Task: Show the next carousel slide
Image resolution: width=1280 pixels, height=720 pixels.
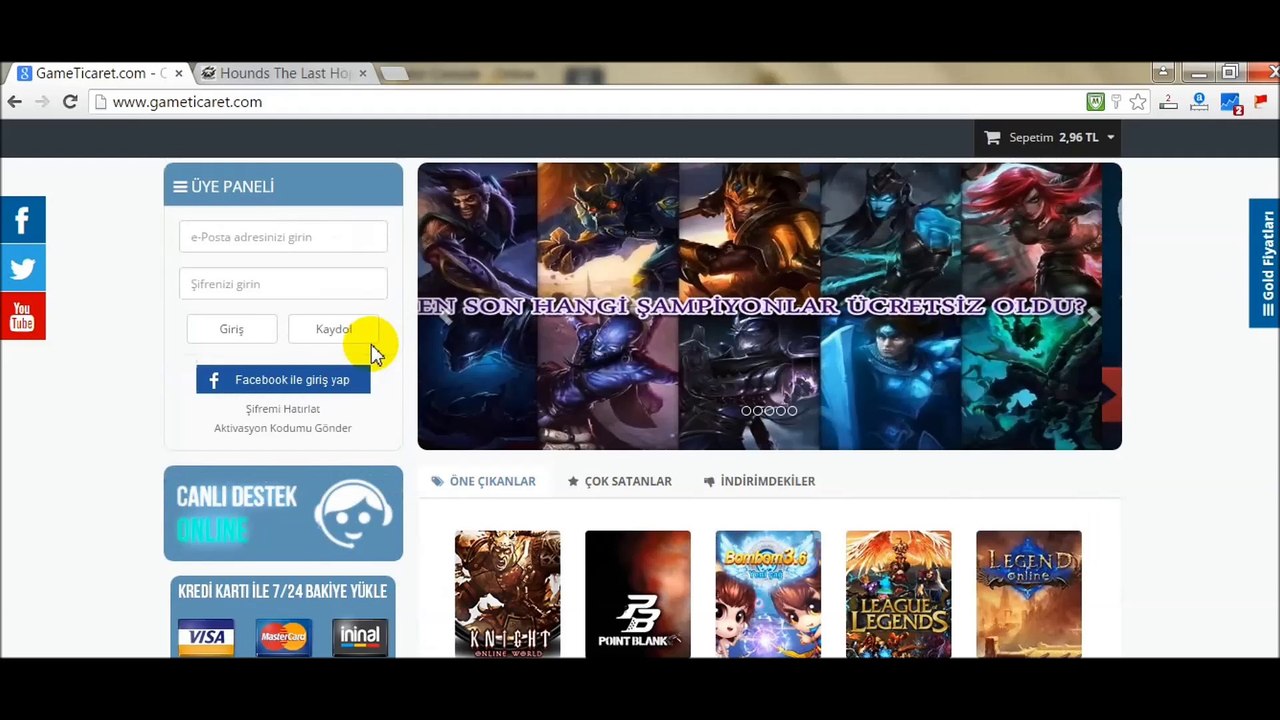Action: (x=1093, y=316)
